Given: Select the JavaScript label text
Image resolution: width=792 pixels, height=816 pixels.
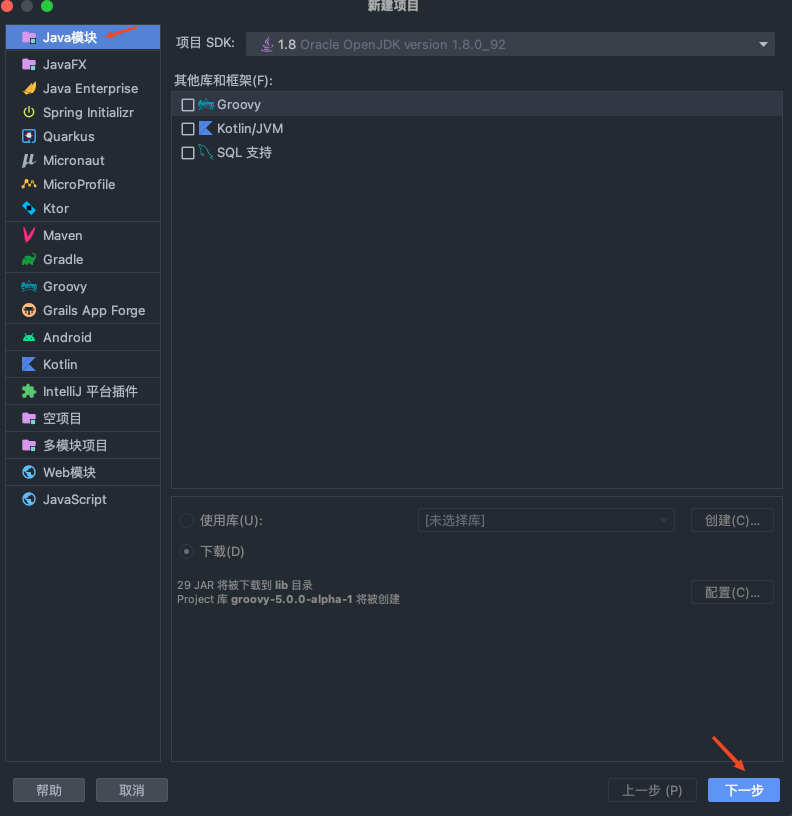Looking at the screenshot, I should pos(75,500).
